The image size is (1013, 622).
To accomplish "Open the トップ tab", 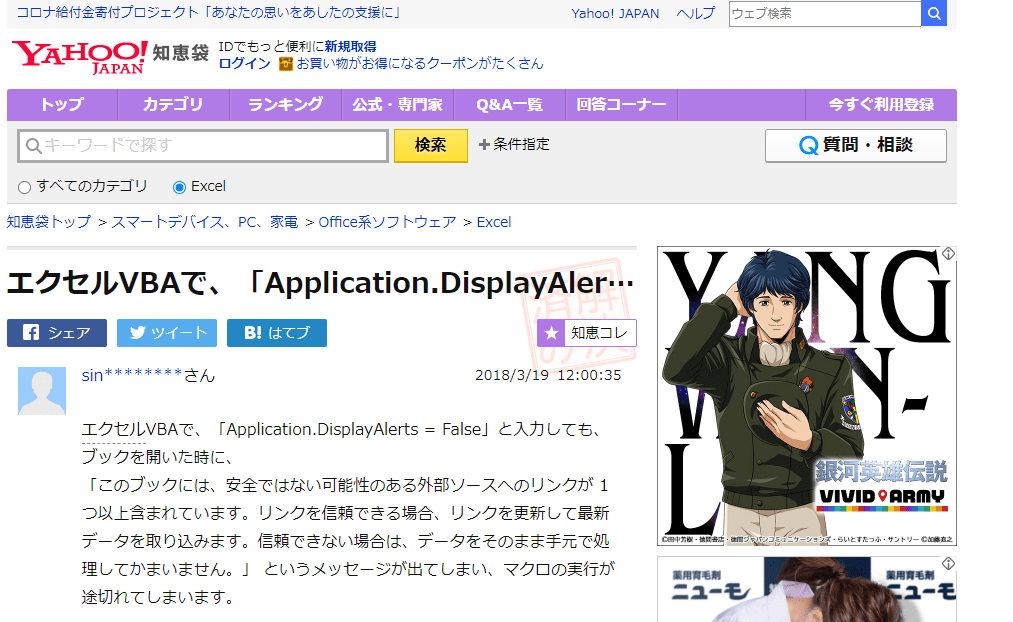I will 62,105.
